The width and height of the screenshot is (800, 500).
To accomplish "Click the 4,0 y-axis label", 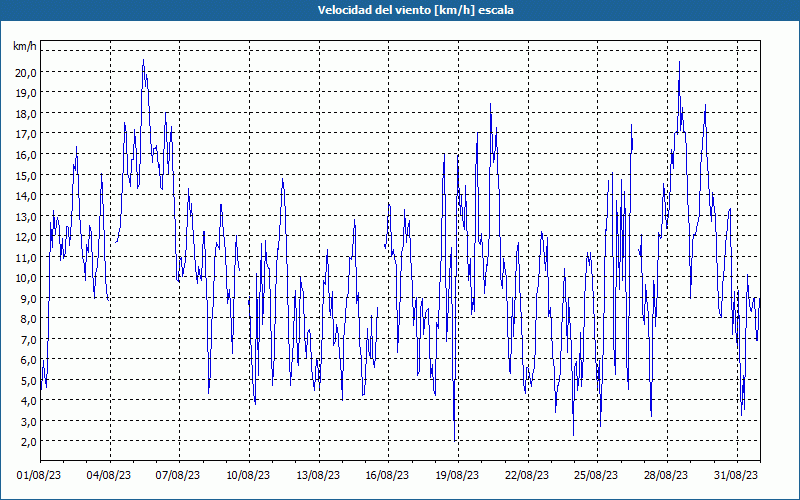I will [29, 401].
